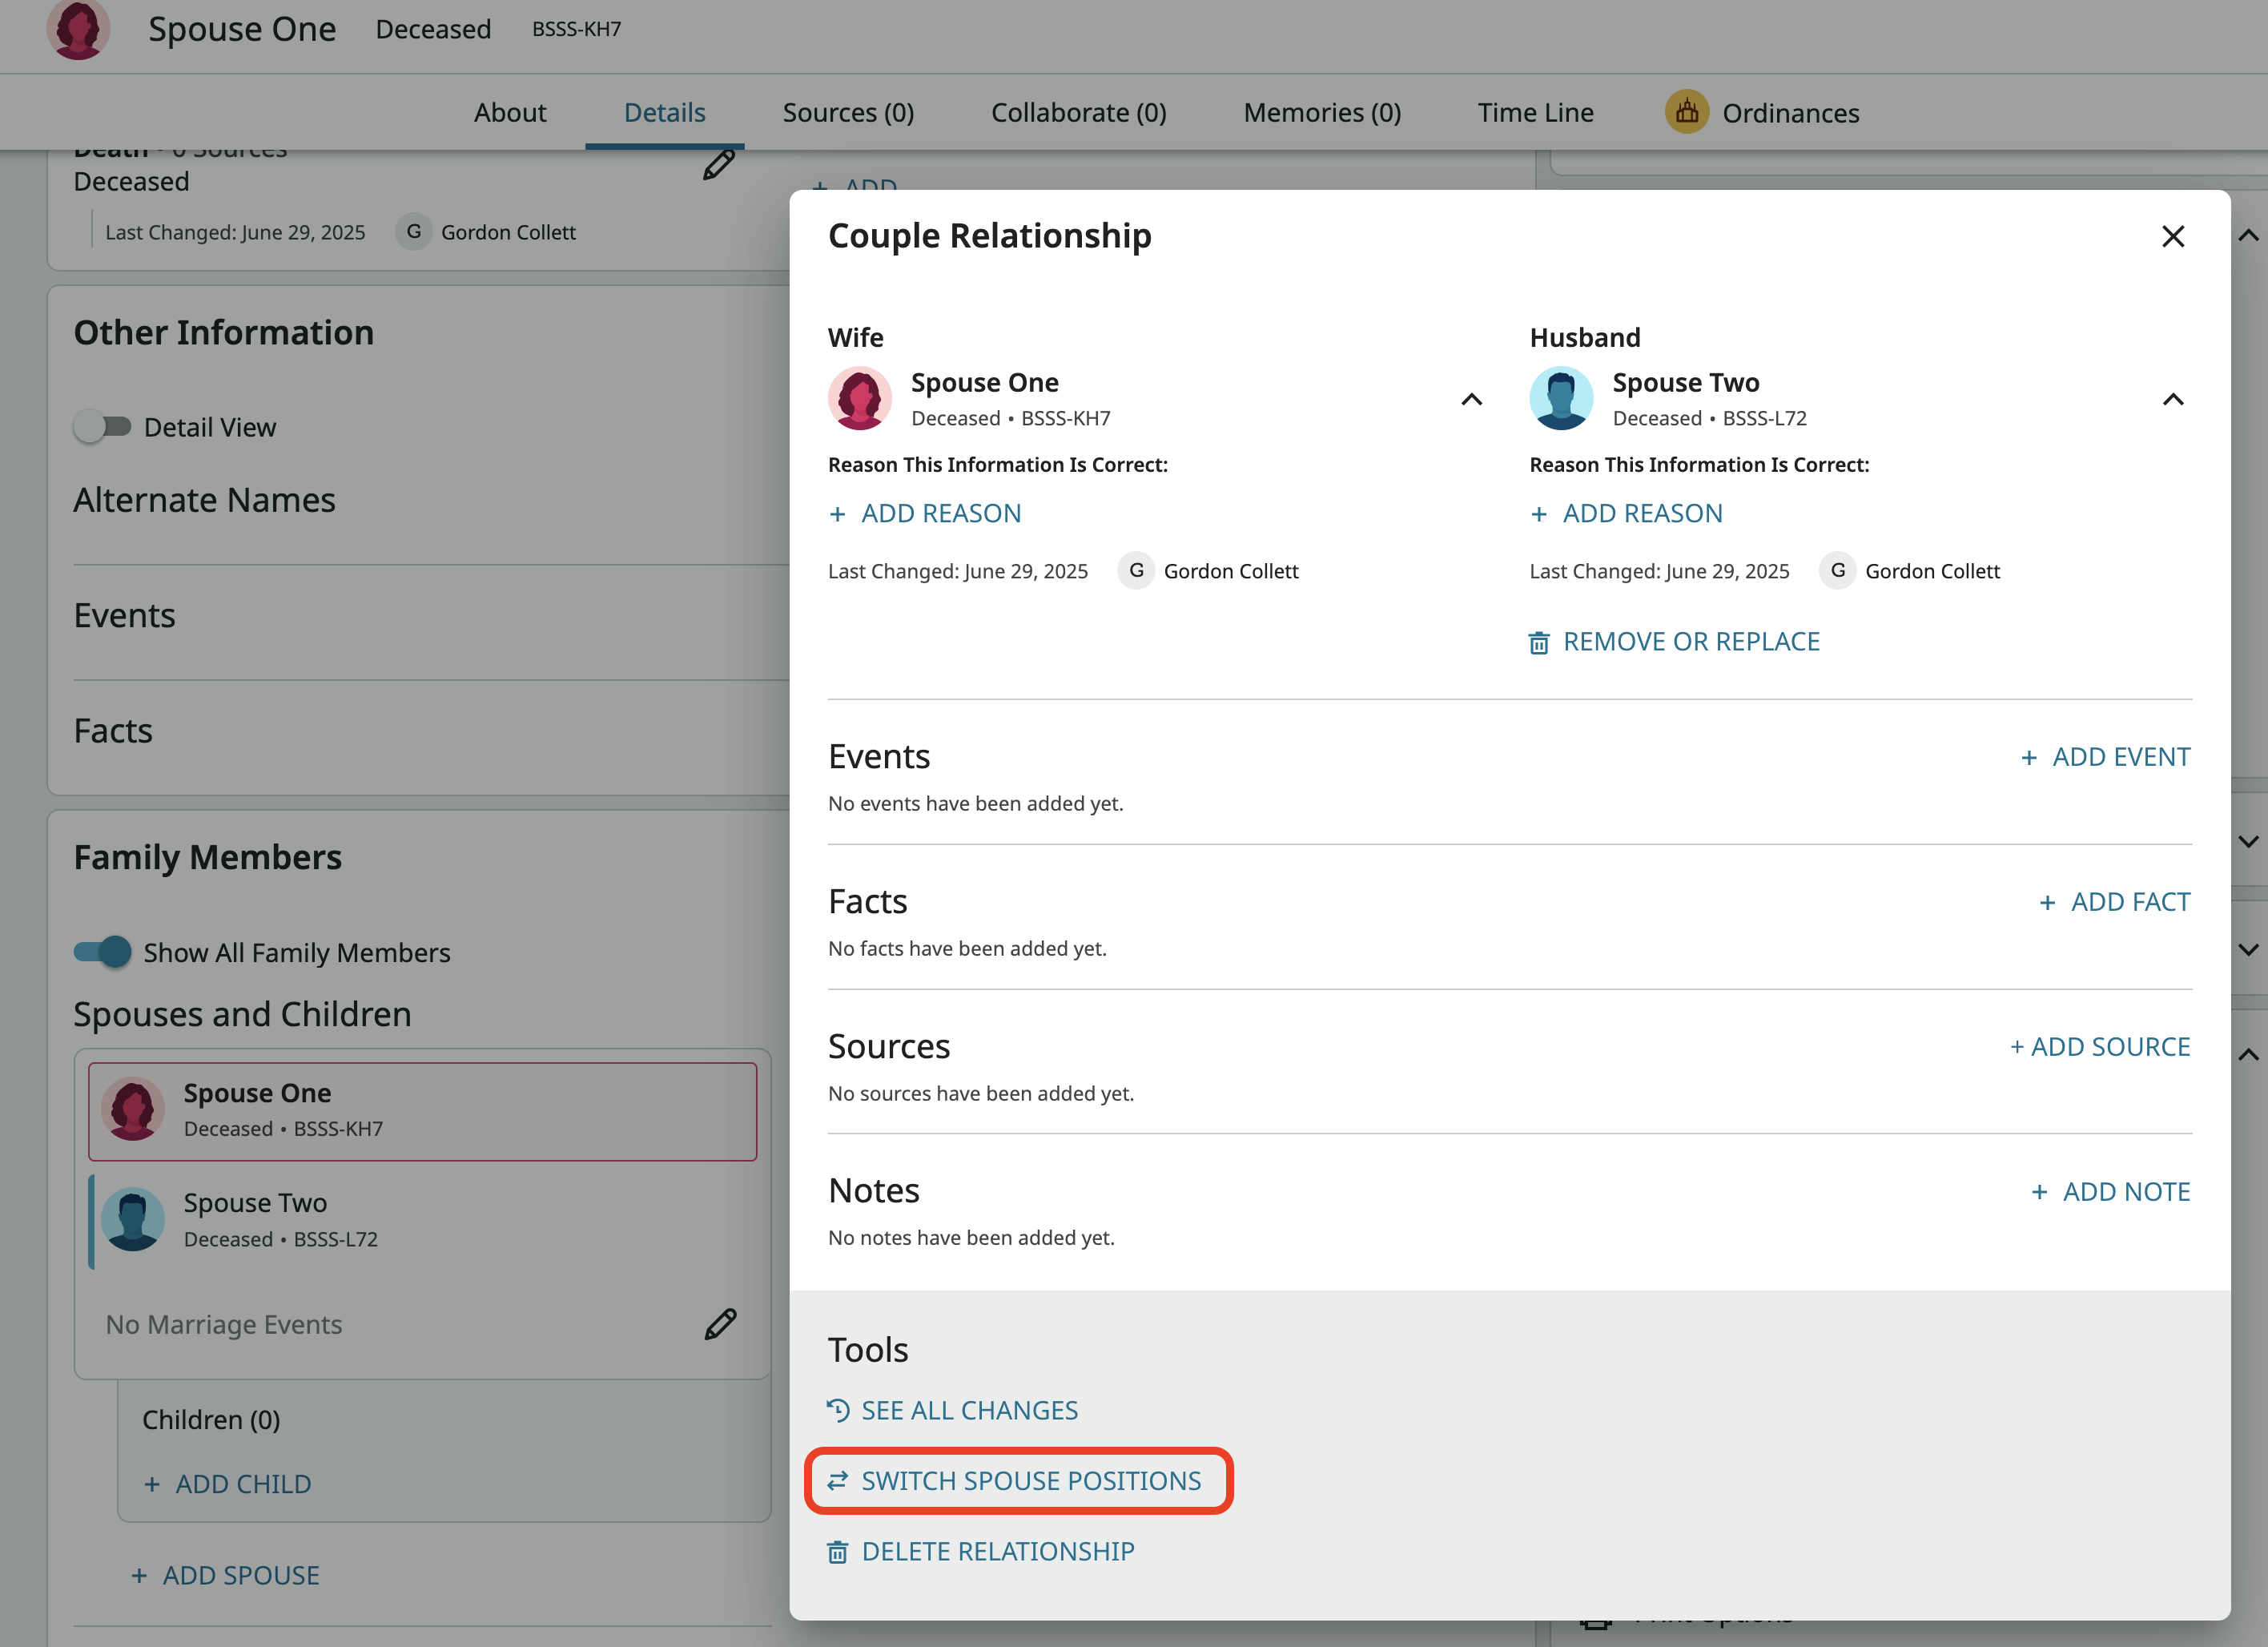Click Add Note in dialog
The height and width of the screenshot is (1647, 2268).
pos(2110,1192)
